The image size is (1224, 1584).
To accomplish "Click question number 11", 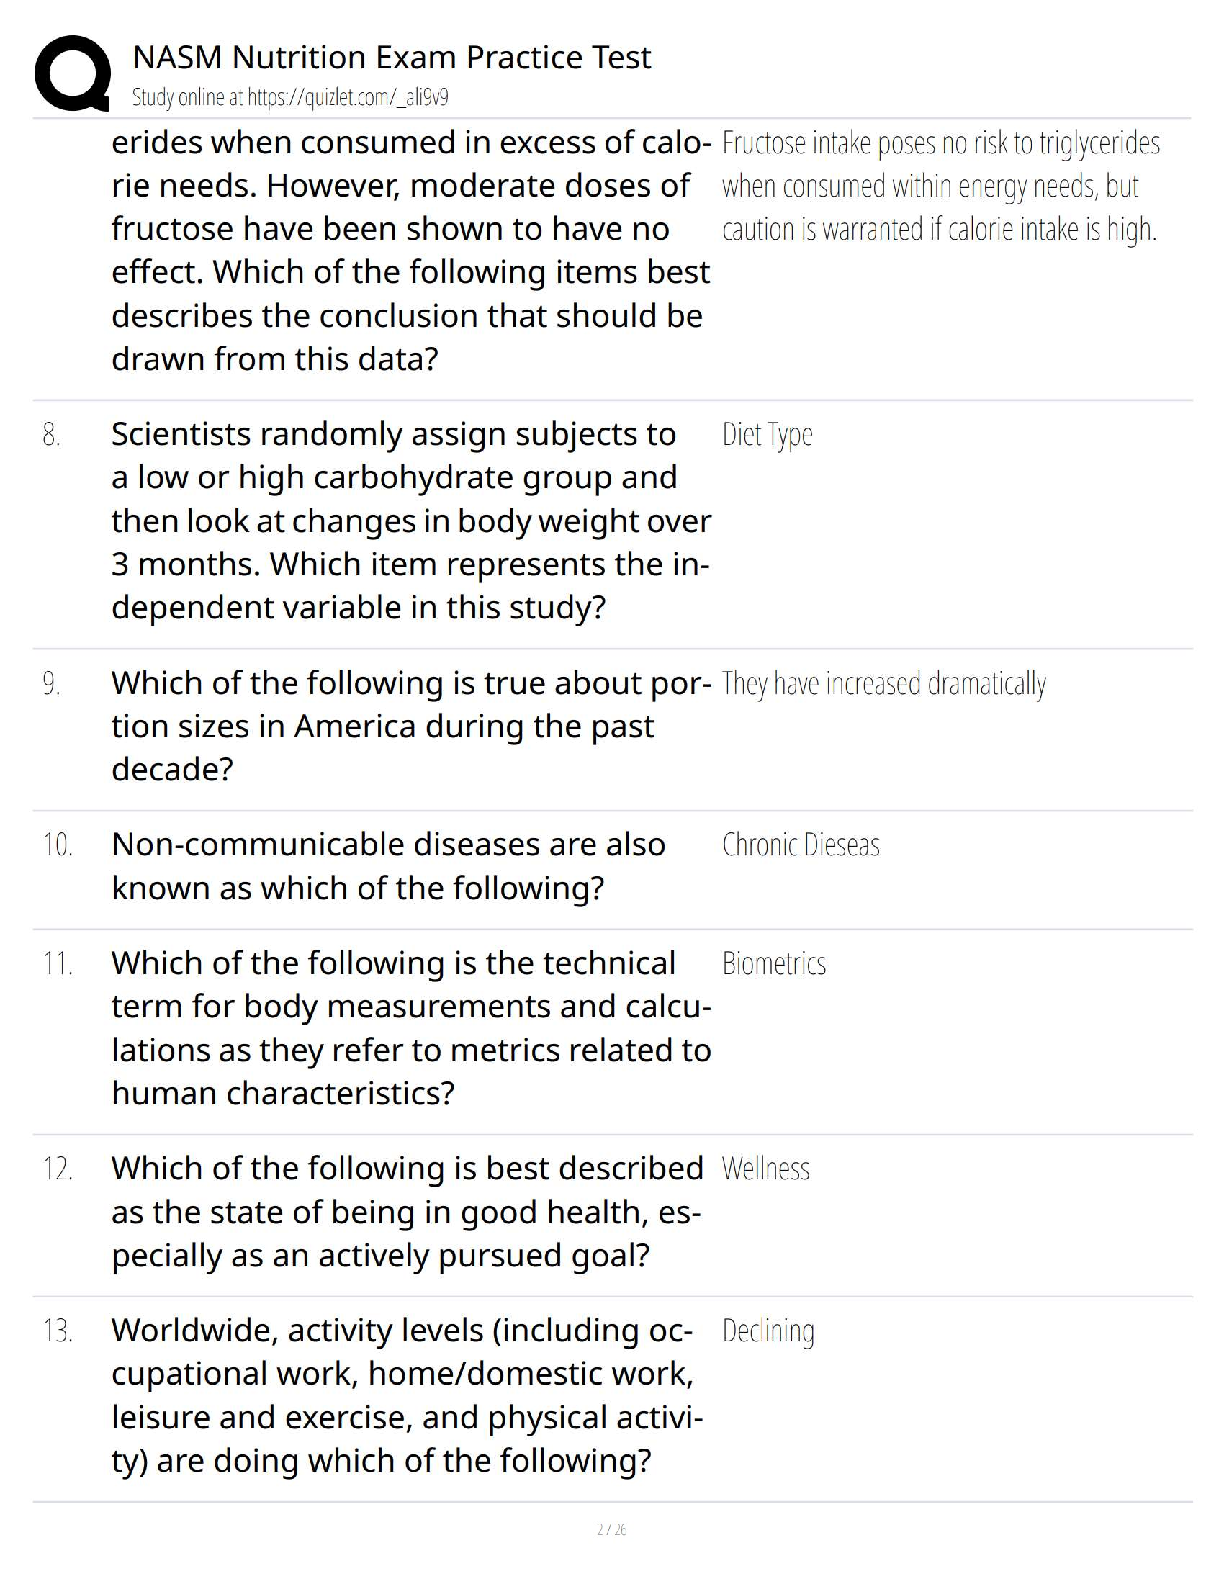I will coord(57,964).
